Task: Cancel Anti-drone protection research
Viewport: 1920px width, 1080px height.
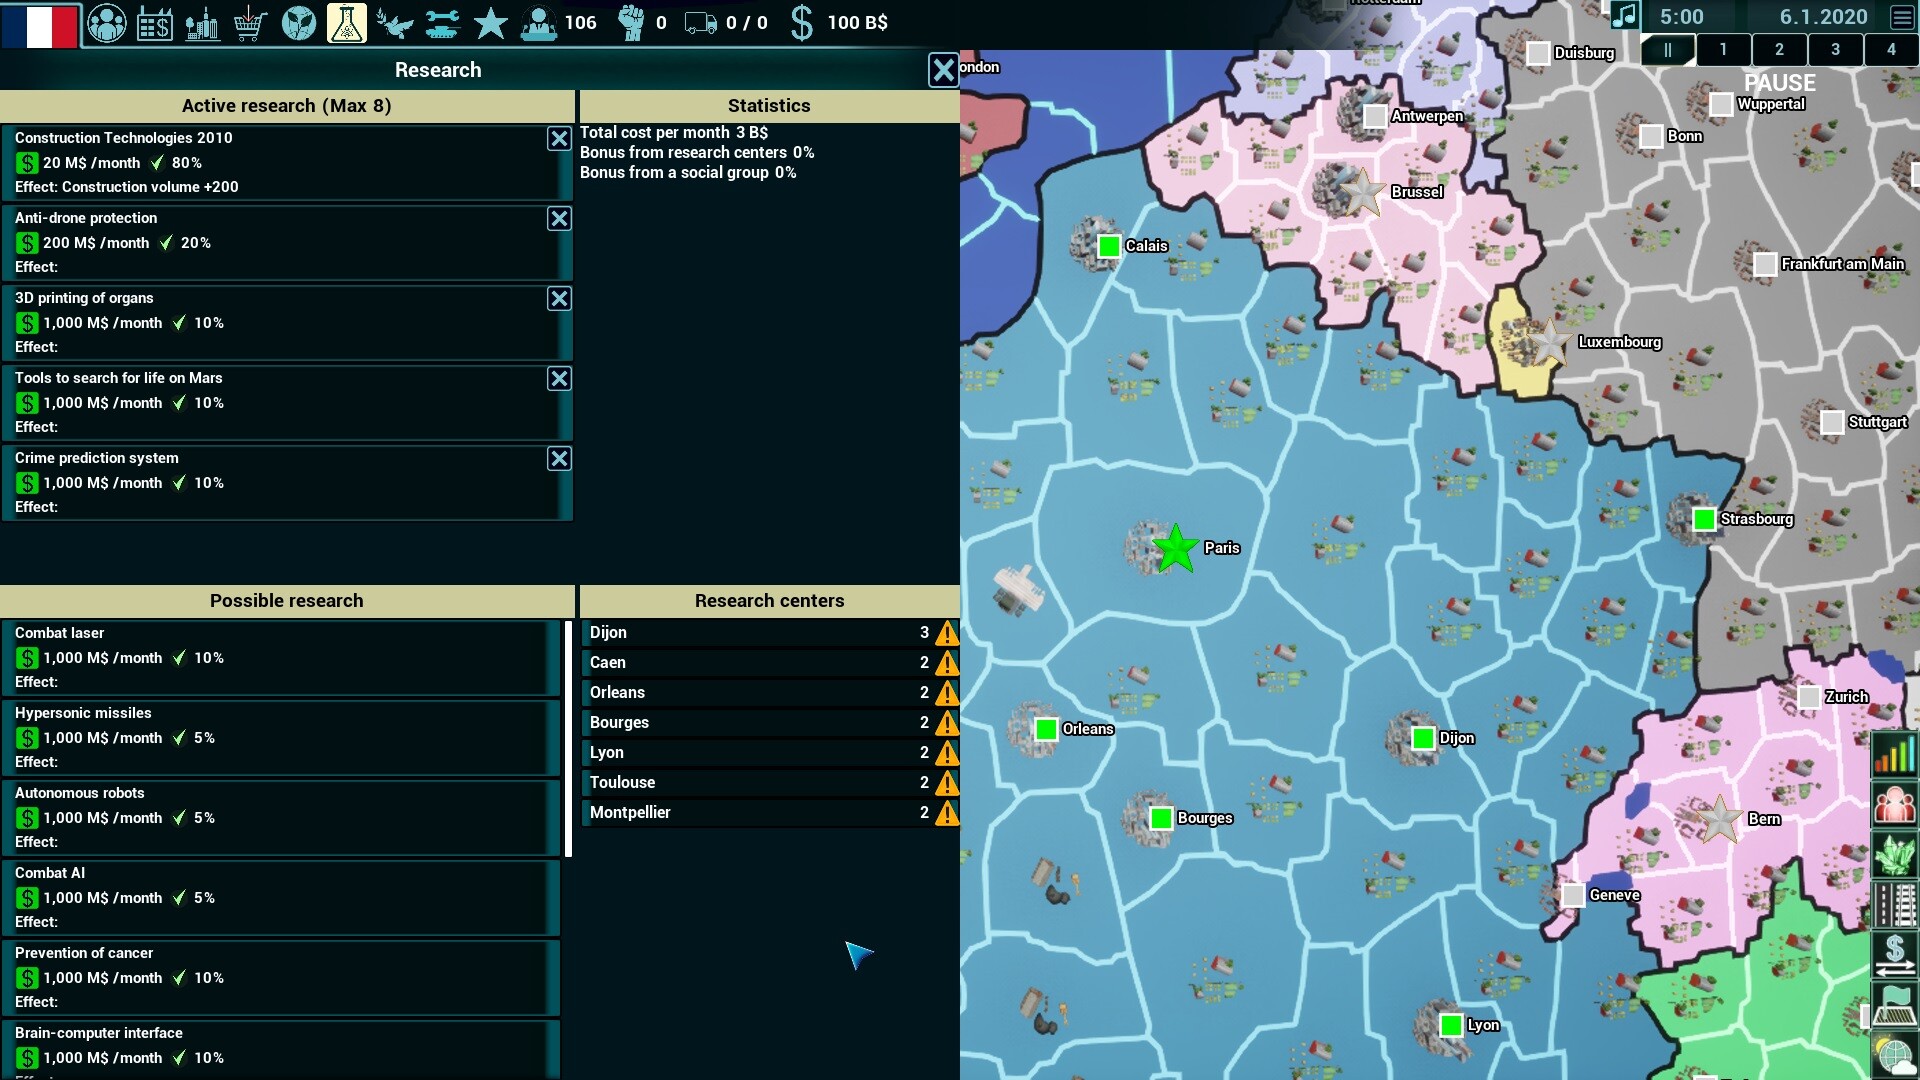Action: pos(559,219)
